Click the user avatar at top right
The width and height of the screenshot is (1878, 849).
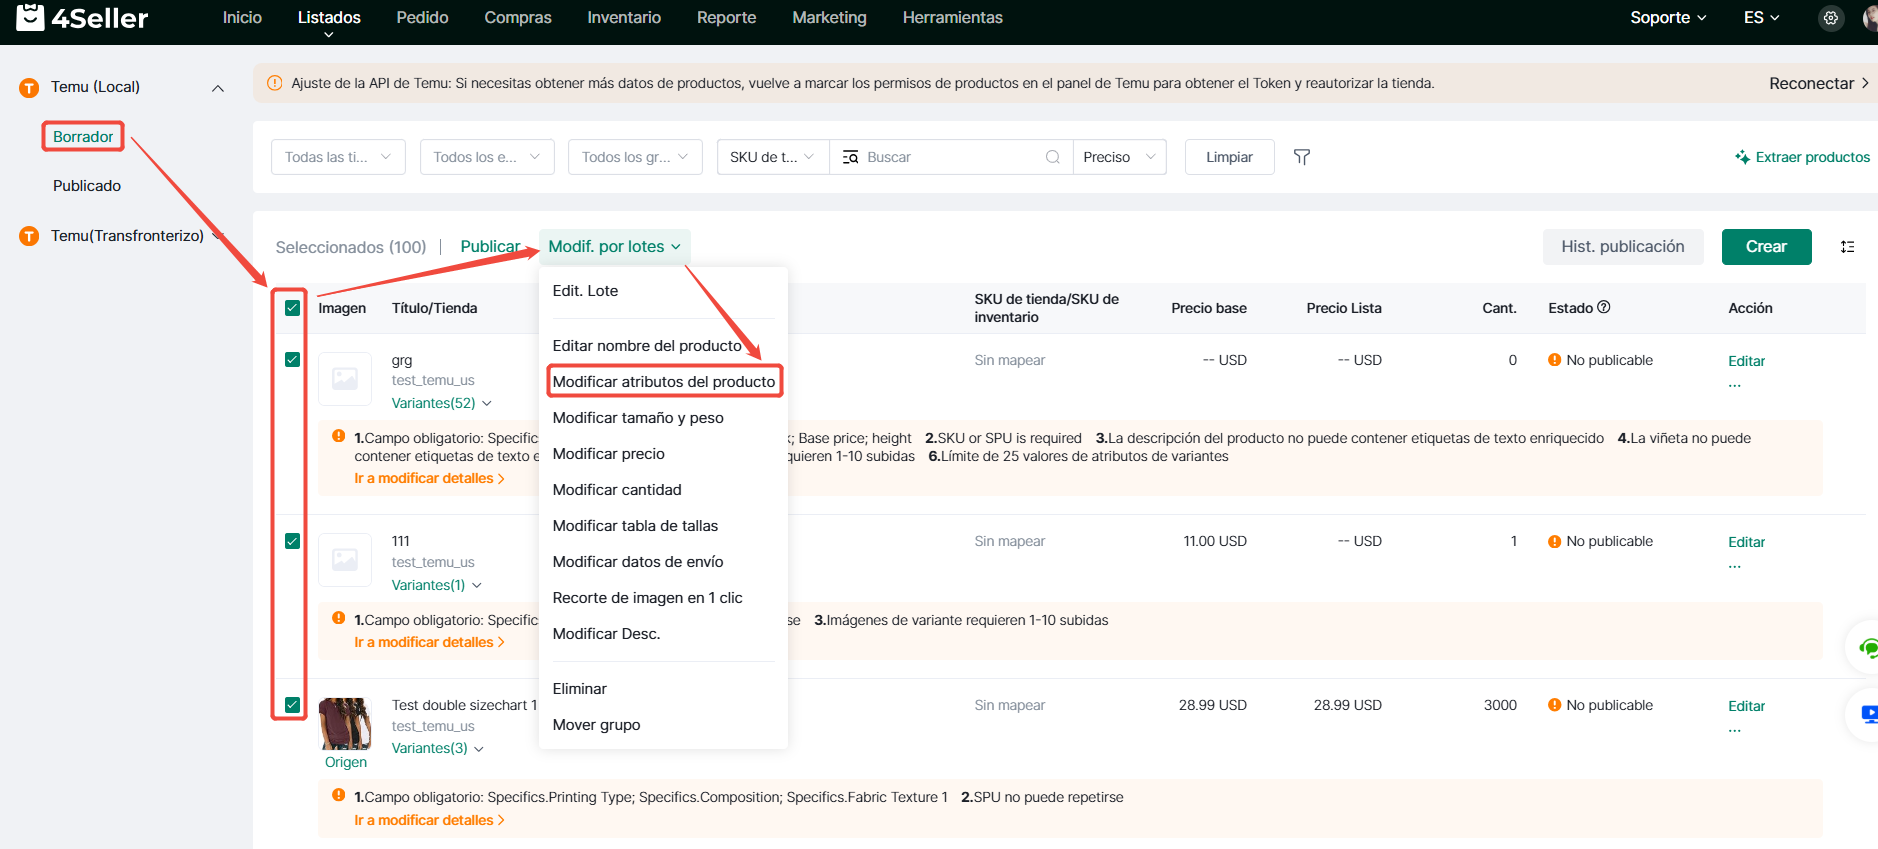[x=1870, y=18]
